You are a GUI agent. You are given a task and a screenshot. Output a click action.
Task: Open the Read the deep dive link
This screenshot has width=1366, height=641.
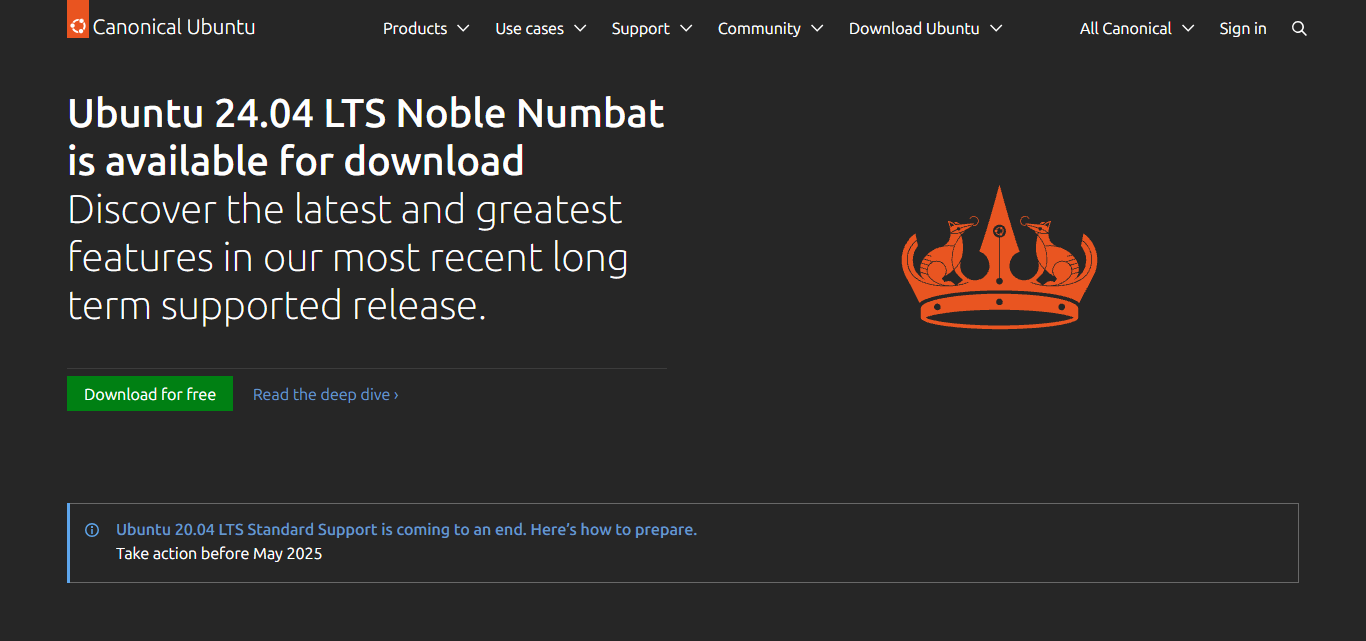pos(326,395)
